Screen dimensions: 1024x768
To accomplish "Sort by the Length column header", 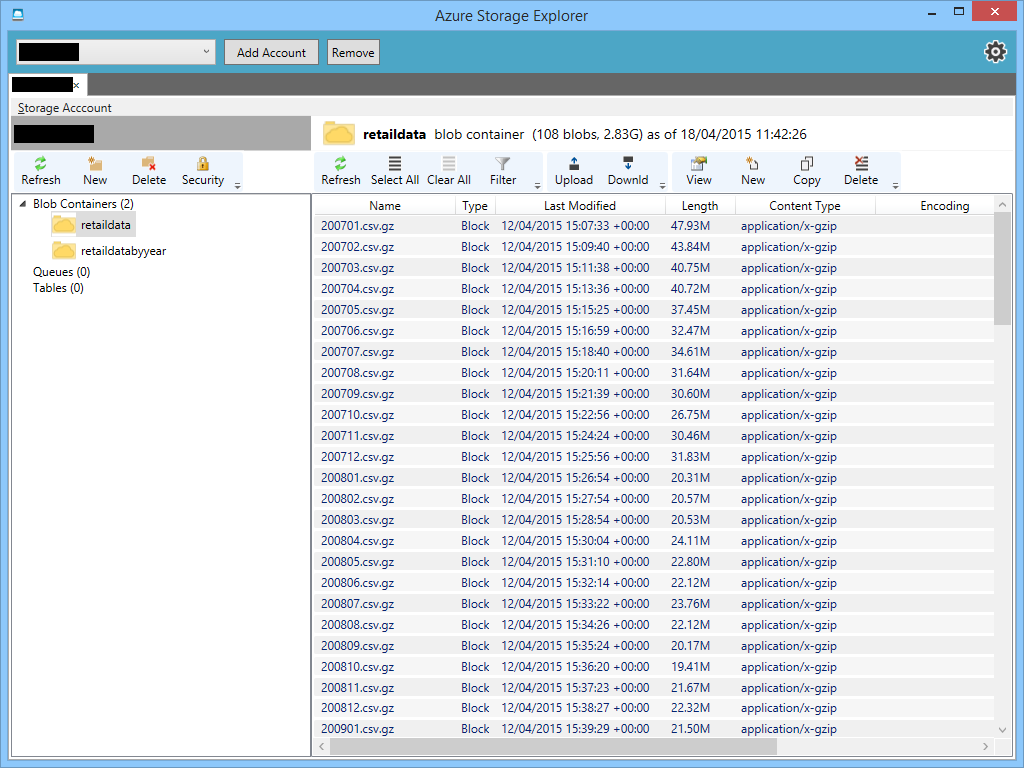I will tap(700, 206).
